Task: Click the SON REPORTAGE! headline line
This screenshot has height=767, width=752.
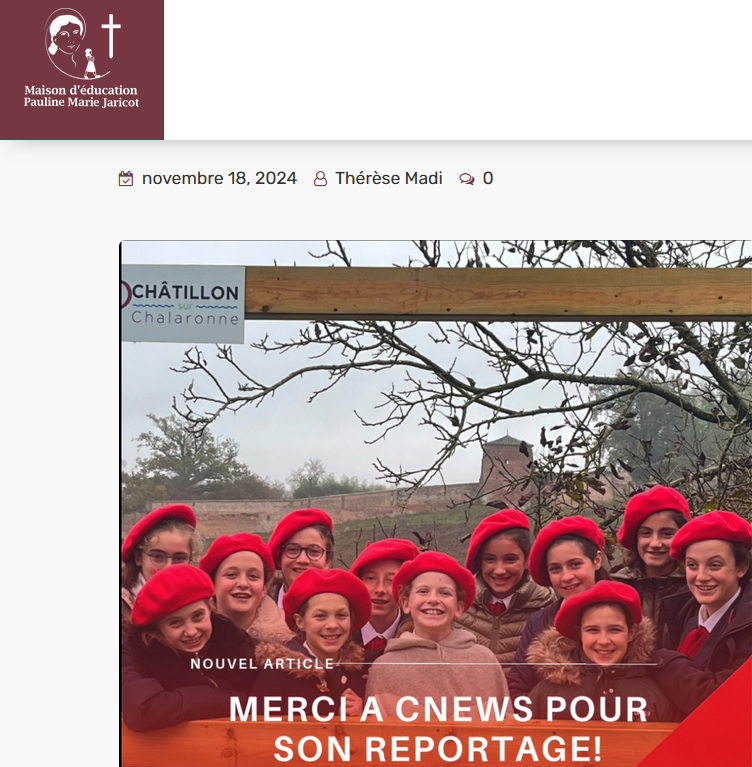Action: tap(438, 747)
